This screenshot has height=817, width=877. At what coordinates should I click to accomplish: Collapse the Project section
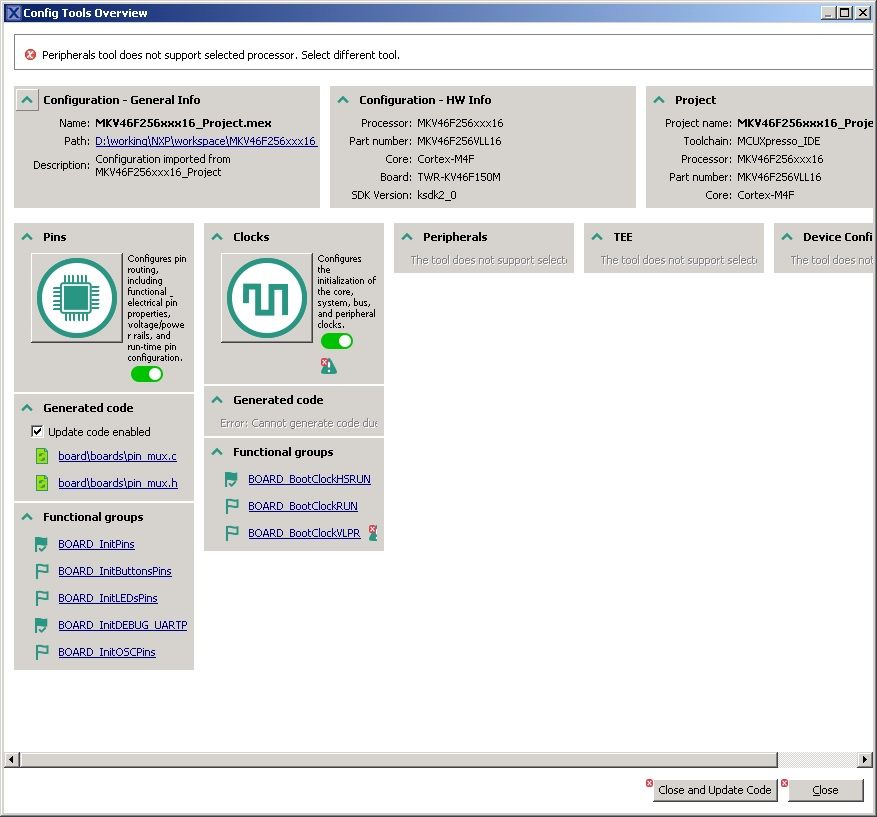(659, 100)
